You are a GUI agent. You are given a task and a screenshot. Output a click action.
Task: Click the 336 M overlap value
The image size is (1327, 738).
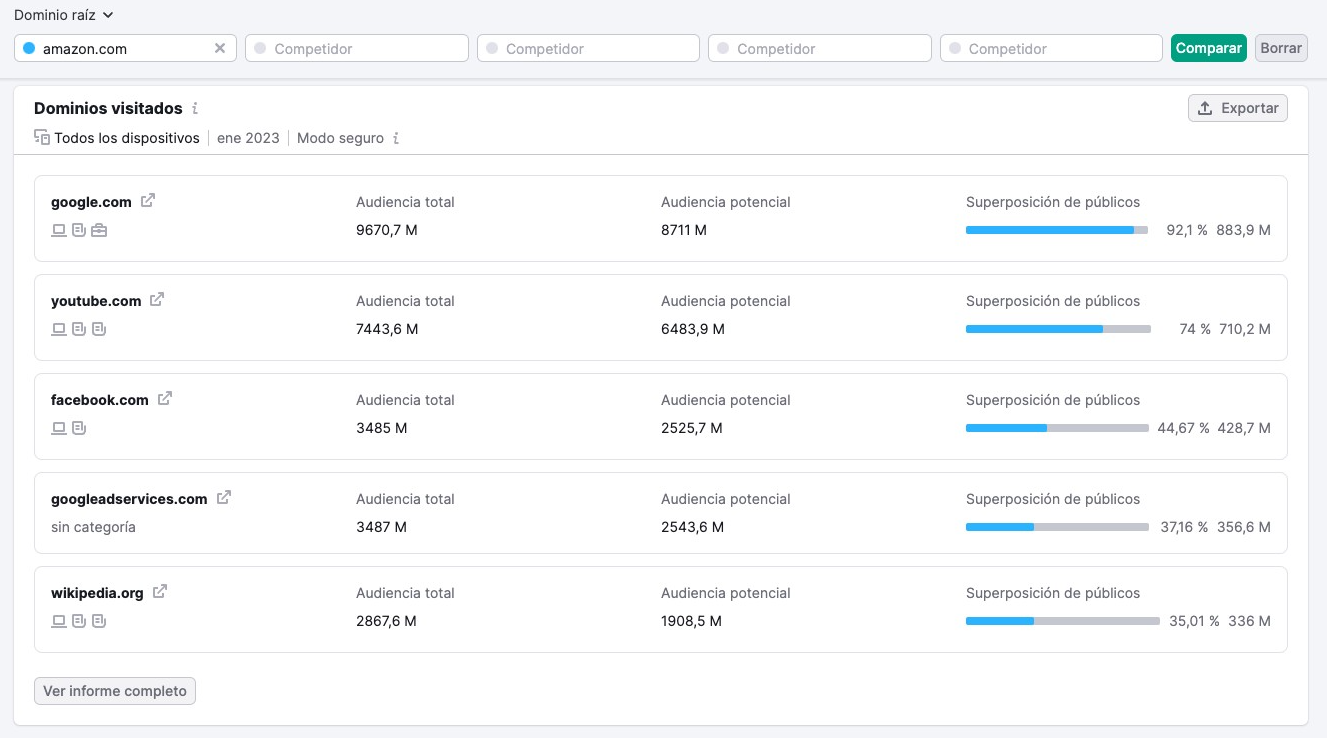click(x=1250, y=621)
